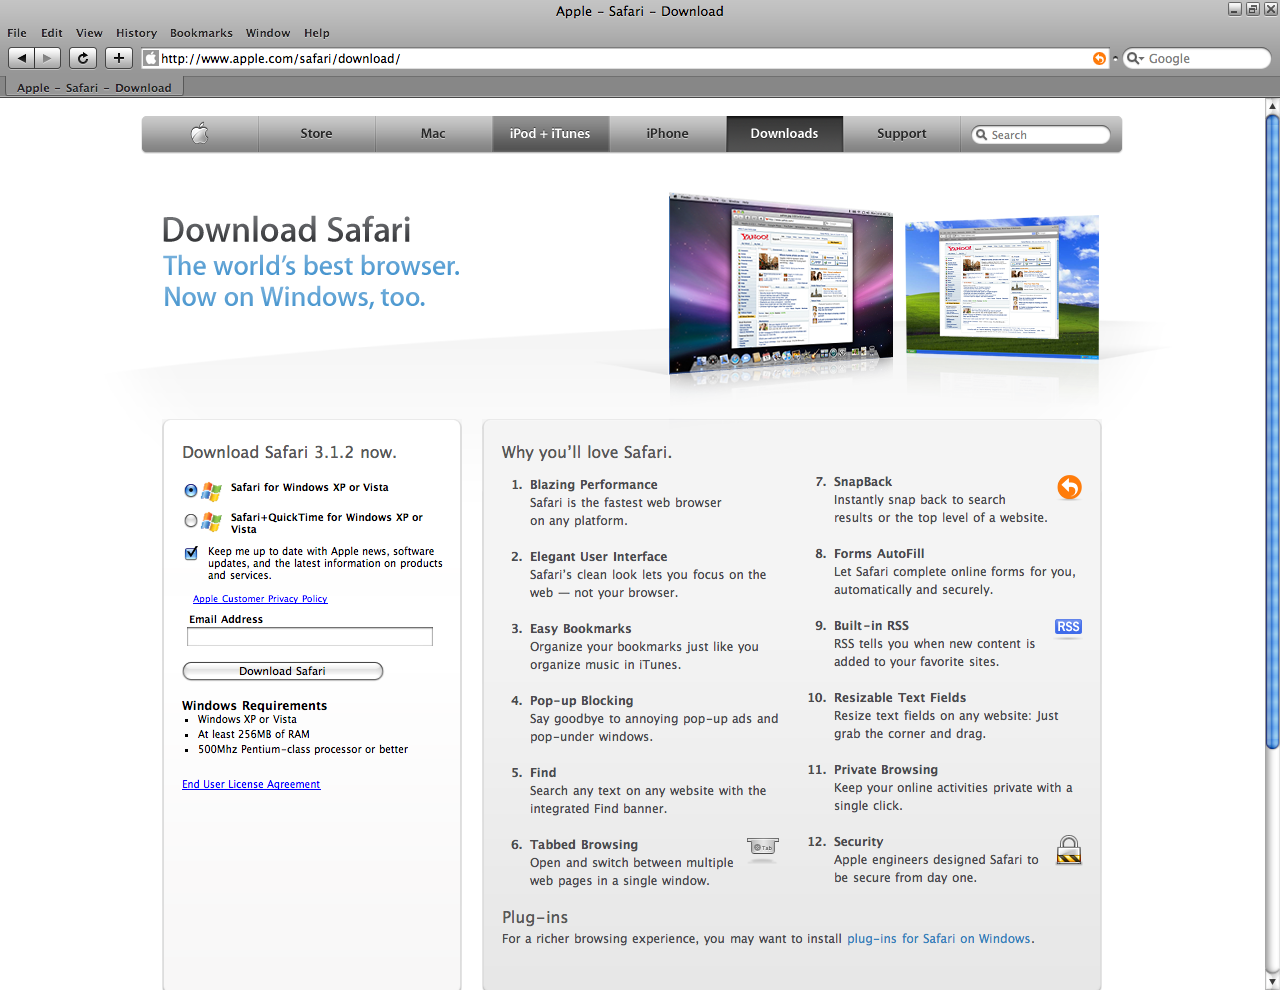Click the Apple logo in navigation bar
The height and width of the screenshot is (990, 1280).
[x=200, y=134]
